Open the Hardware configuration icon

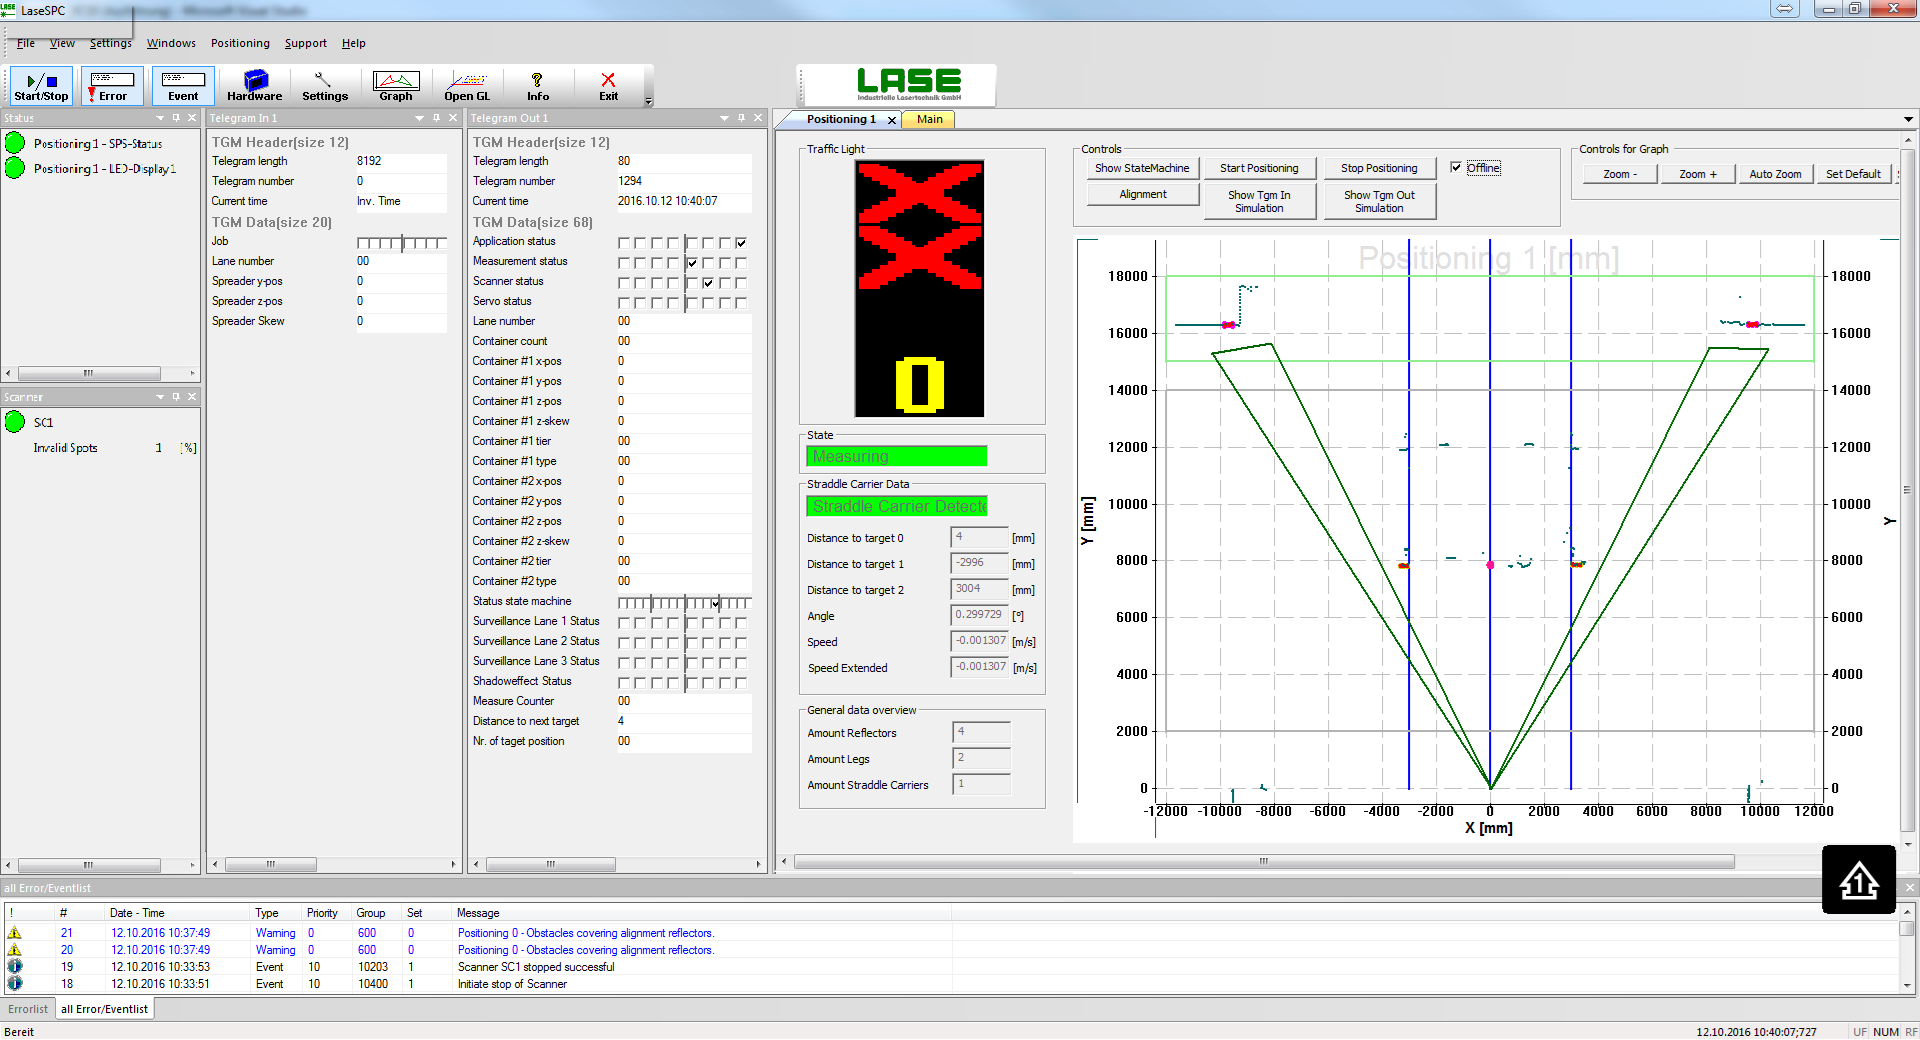254,85
